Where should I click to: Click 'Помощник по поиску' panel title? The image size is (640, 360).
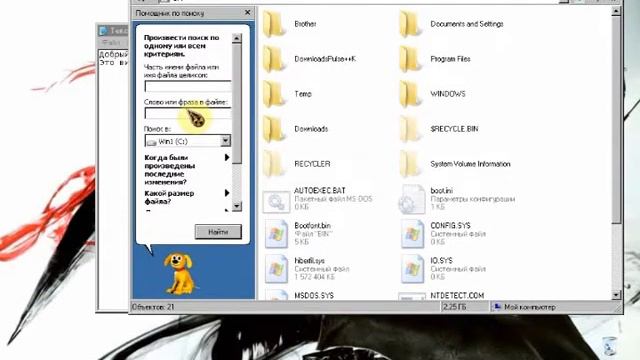[x=169, y=13]
